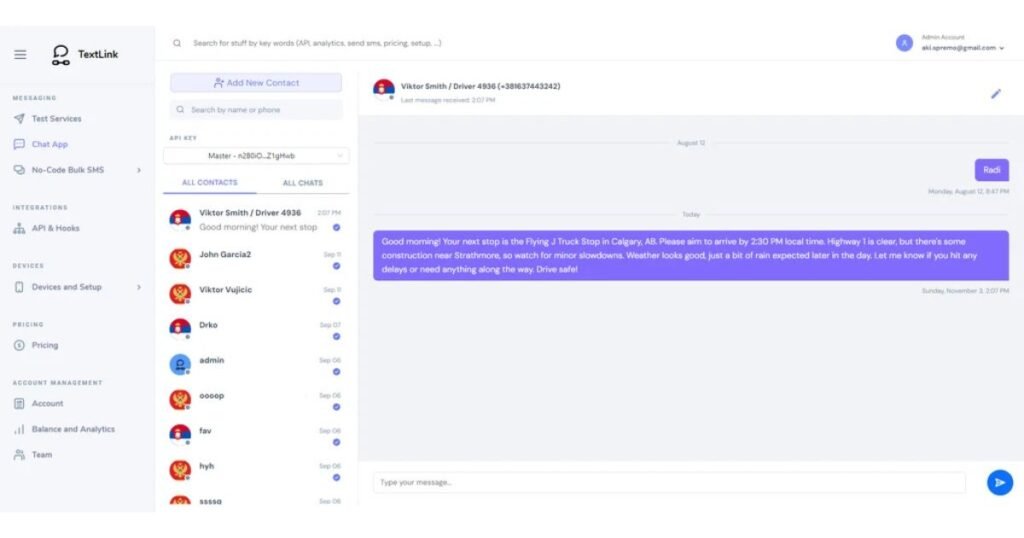Select the hyh contact name
Viewport: 1024px width, 538px height.
[206, 466]
